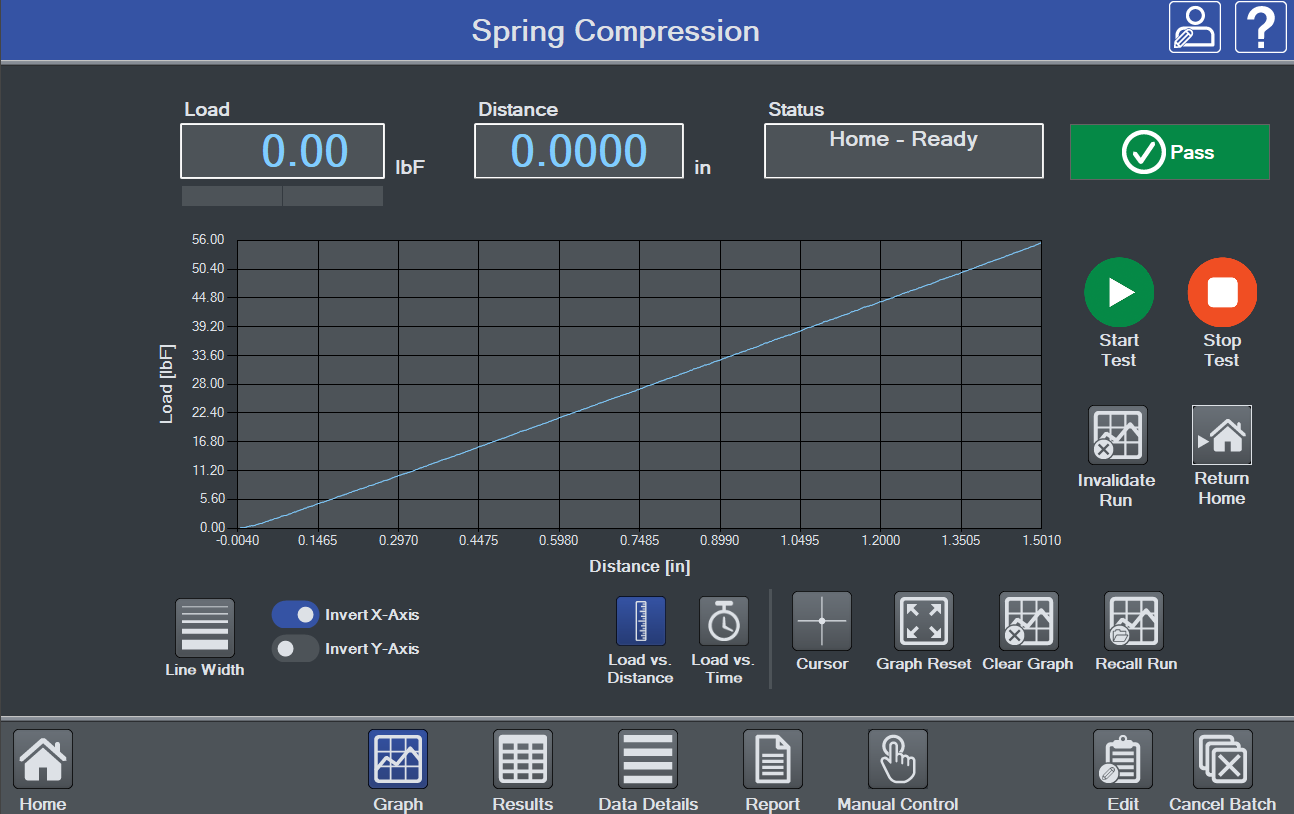Click the Edit clipboard icon
Image resolution: width=1294 pixels, height=814 pixels.
[x=1123, y=759]
